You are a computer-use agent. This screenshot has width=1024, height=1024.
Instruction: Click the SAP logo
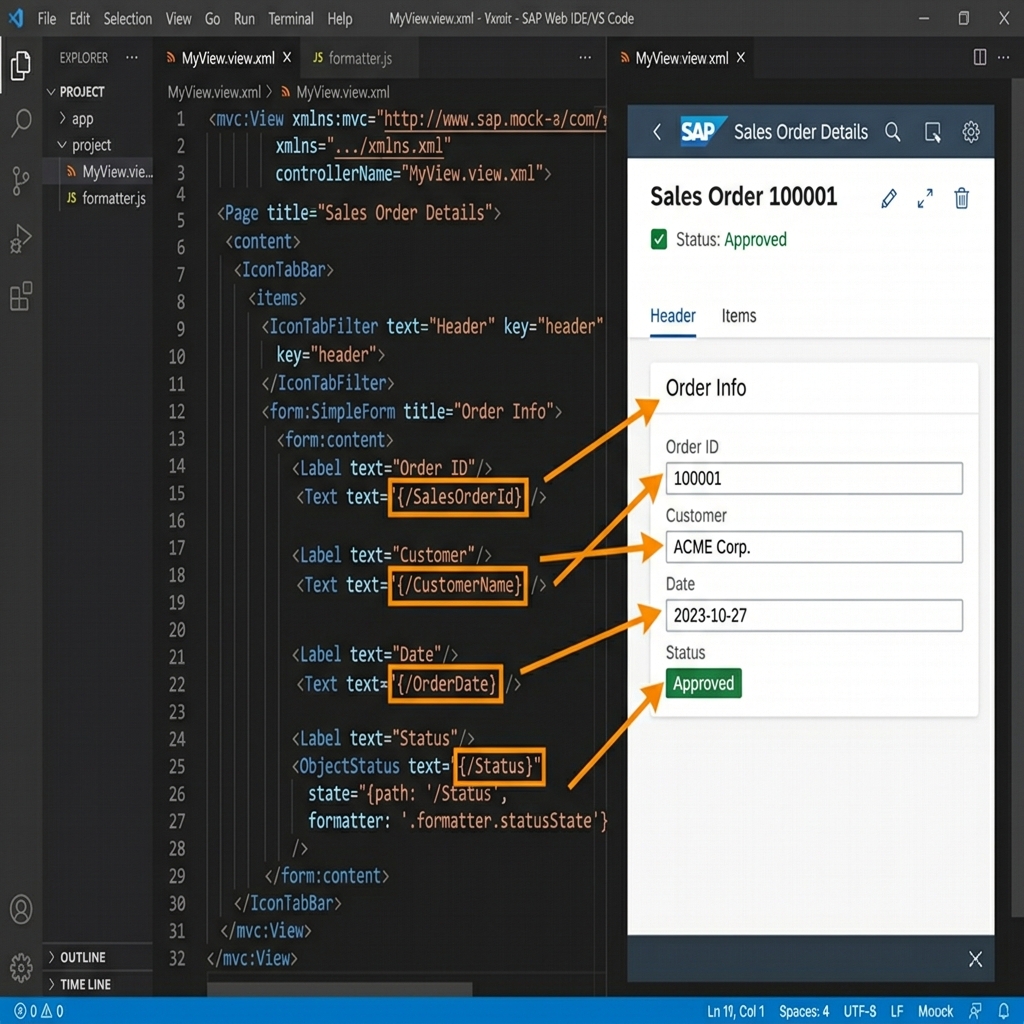pos(703,131)
